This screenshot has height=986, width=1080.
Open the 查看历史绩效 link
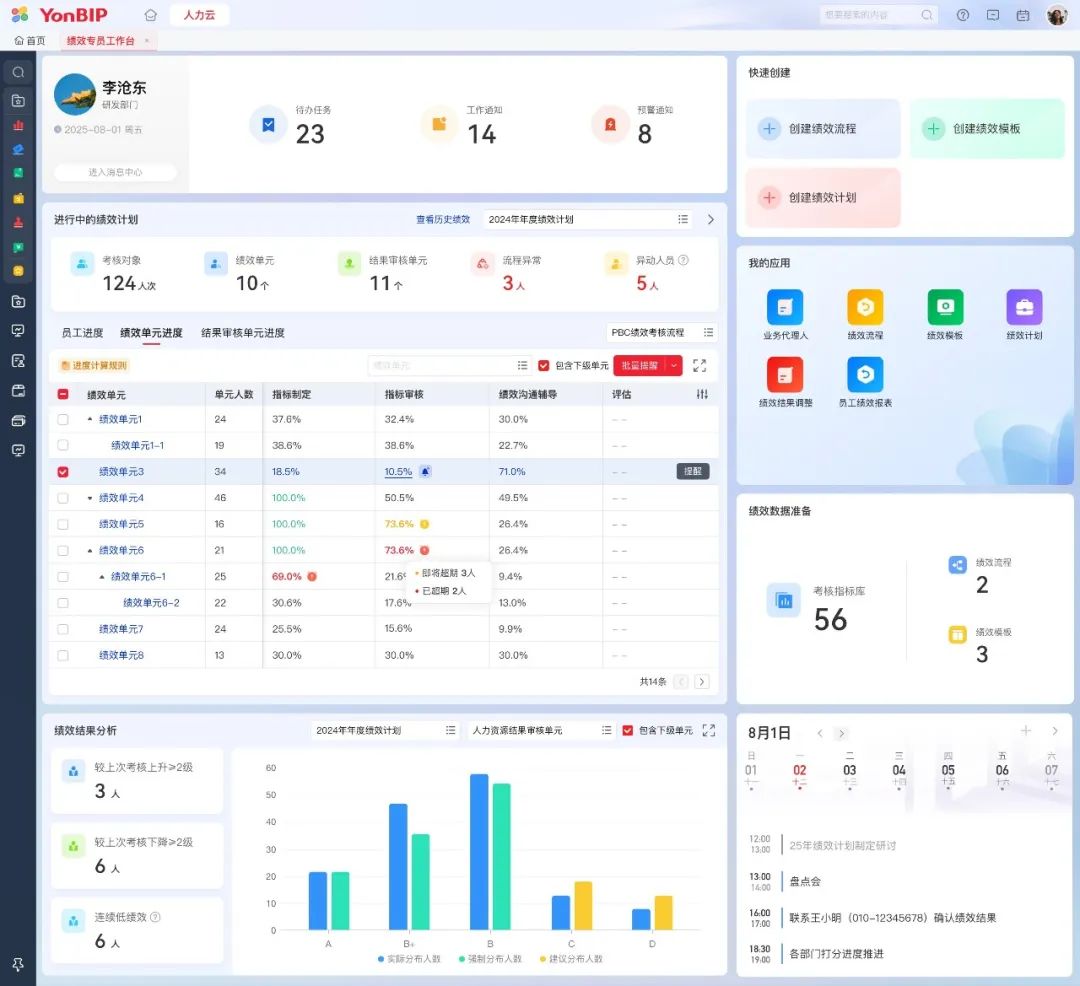[443, 219]
